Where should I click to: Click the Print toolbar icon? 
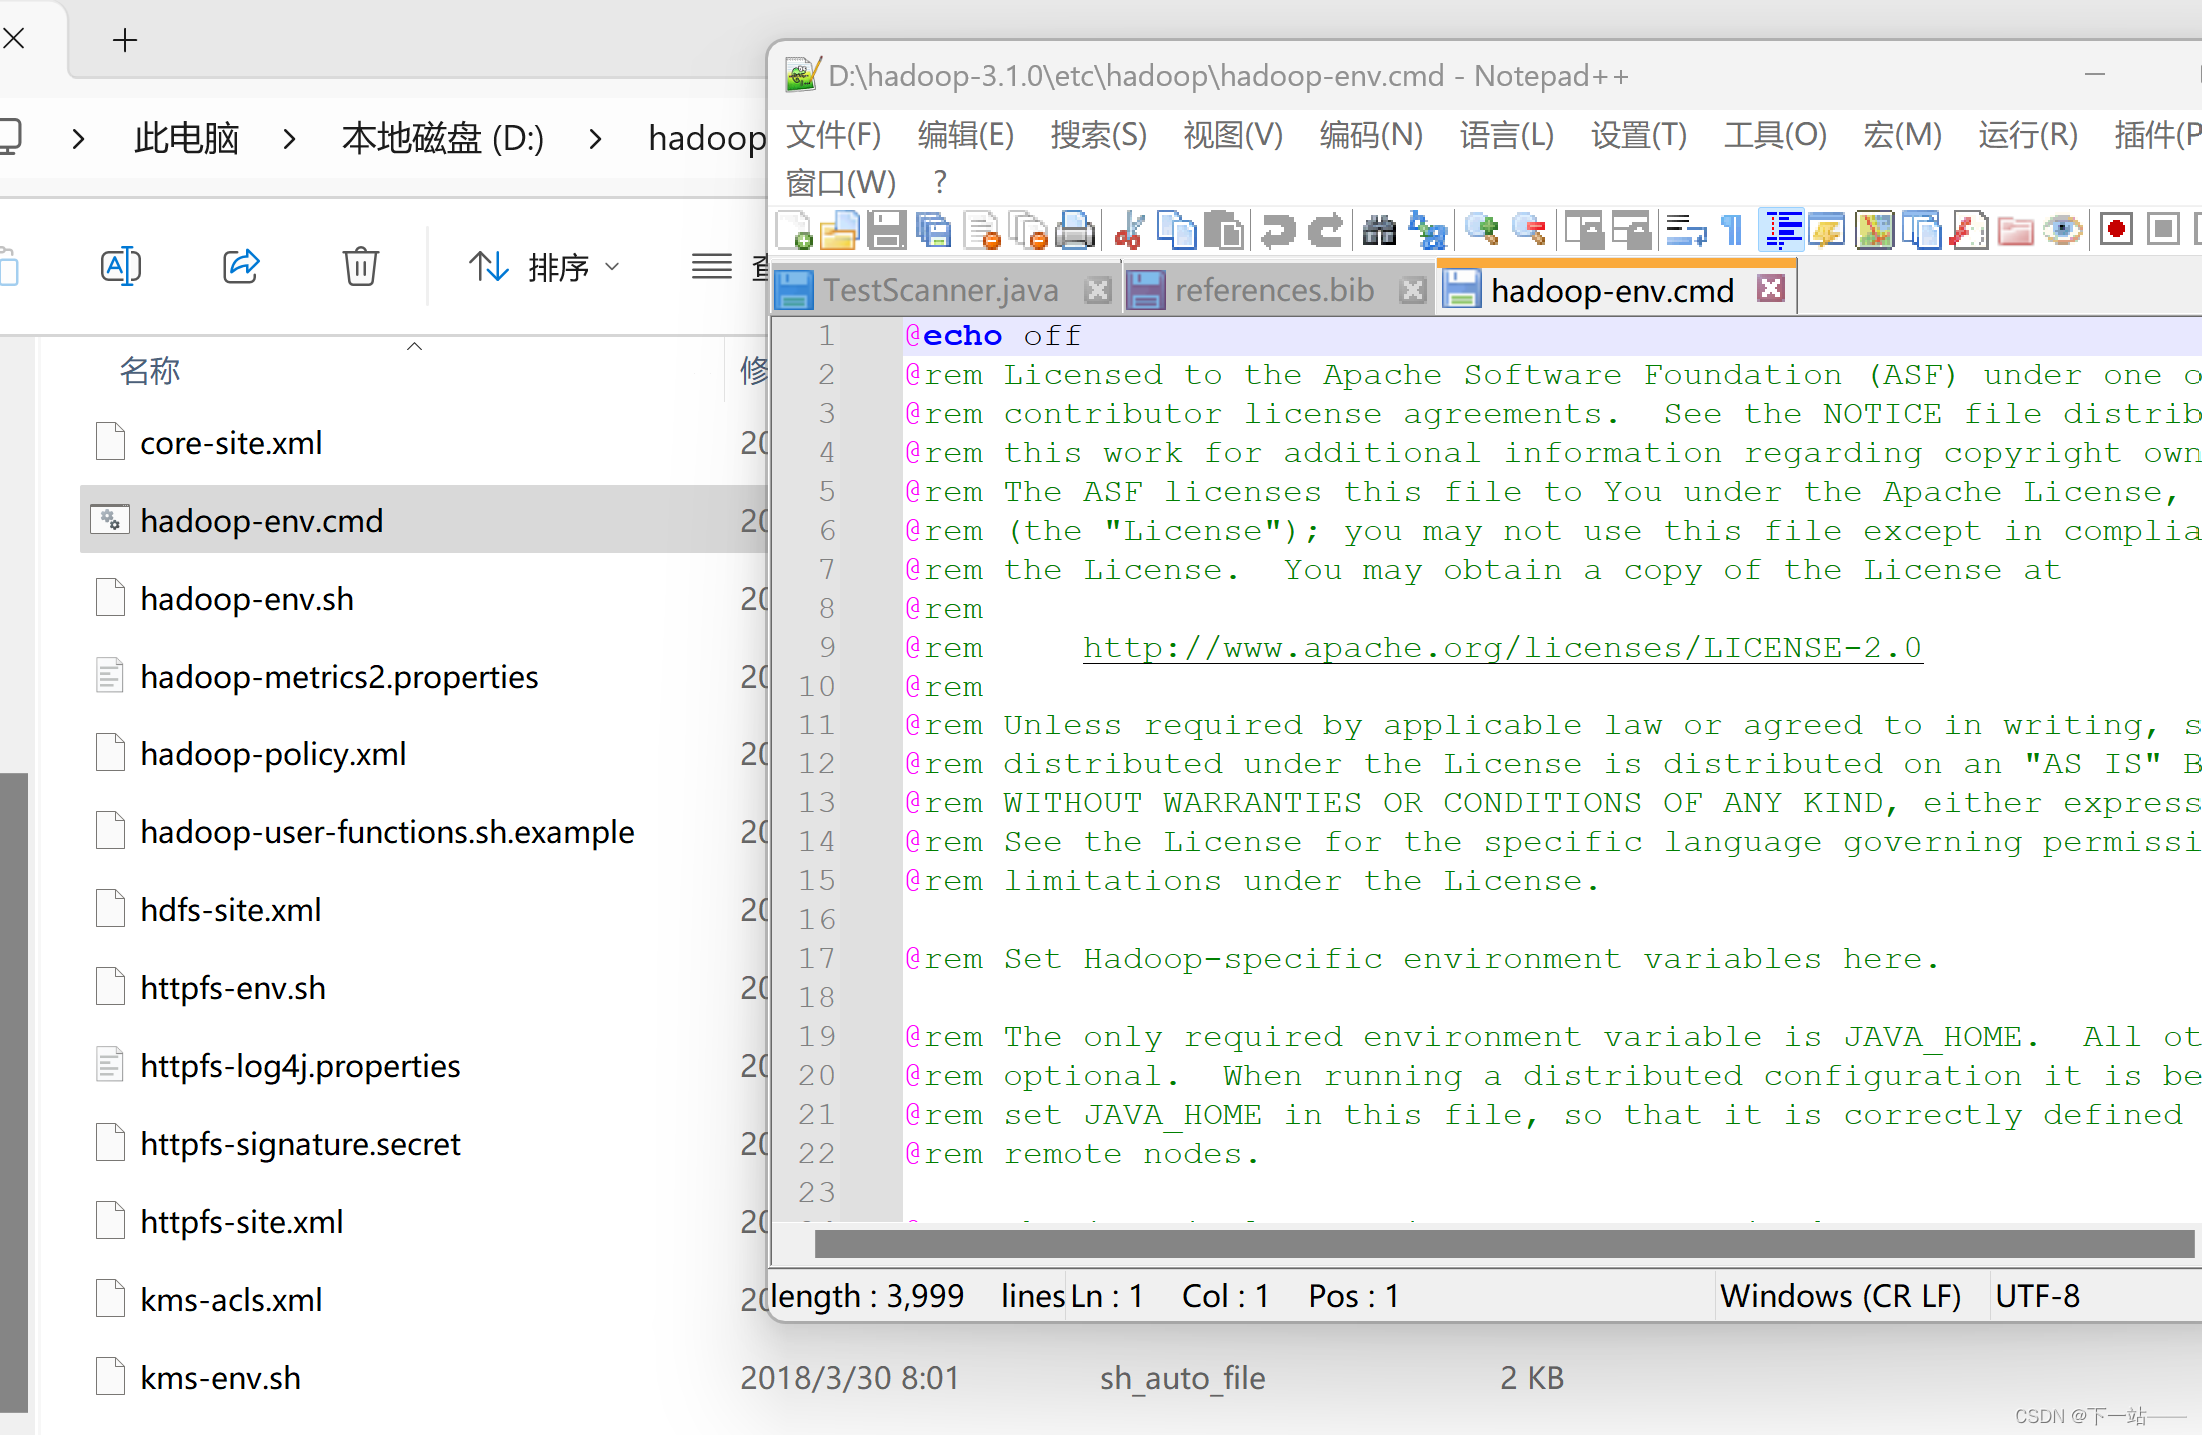1074,231
